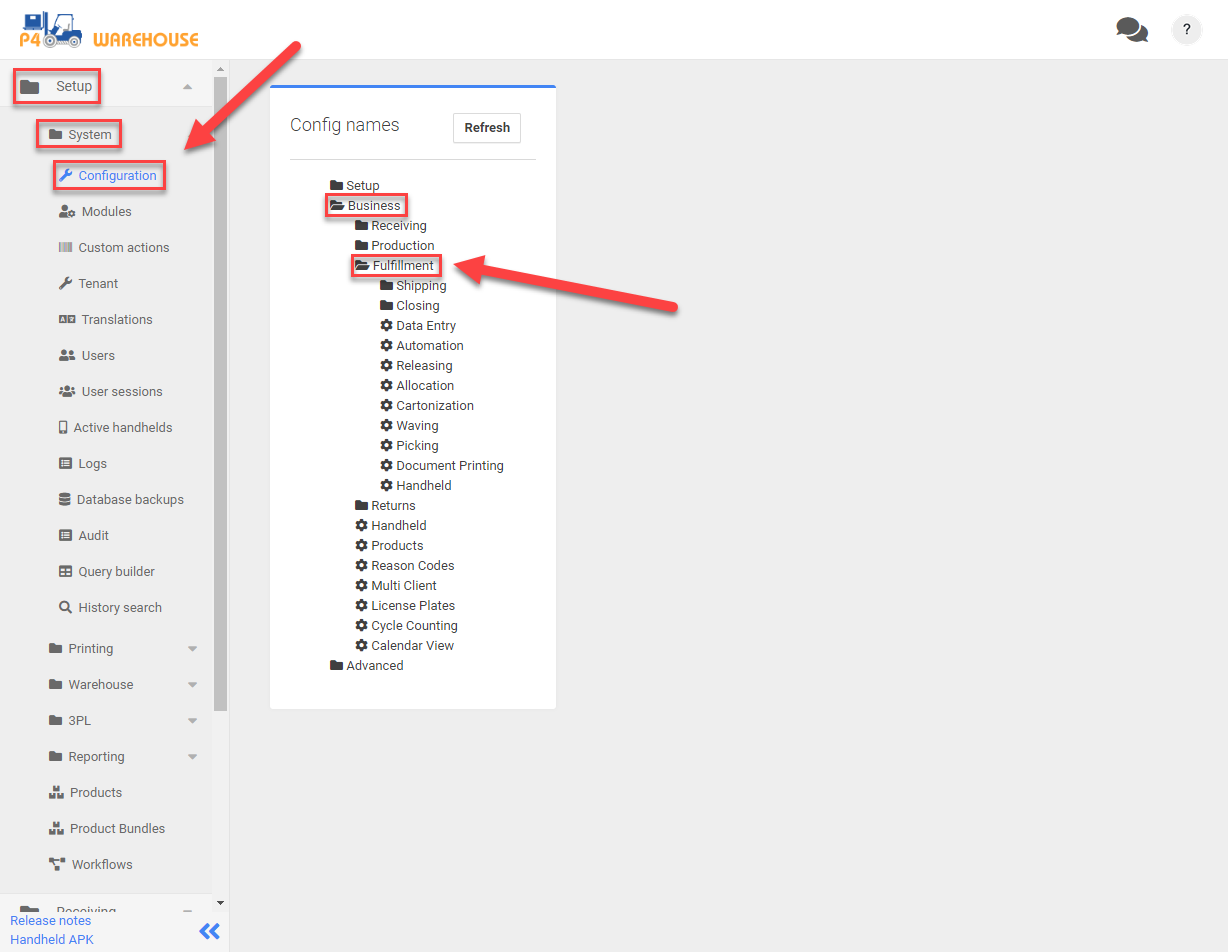Open the Query builder page
The height and width of the screenshot is (952, 1228).
coord(116,572)
